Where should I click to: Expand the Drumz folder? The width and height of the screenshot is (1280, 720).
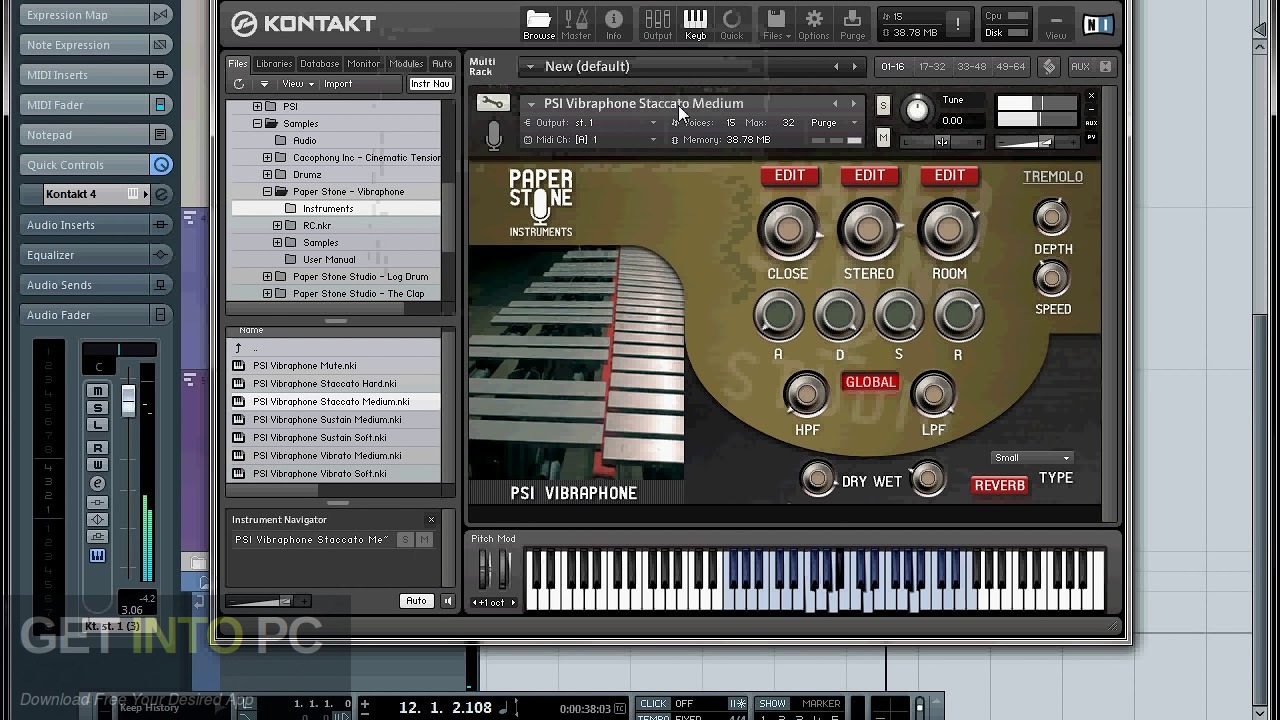click(x=267, y=175)
